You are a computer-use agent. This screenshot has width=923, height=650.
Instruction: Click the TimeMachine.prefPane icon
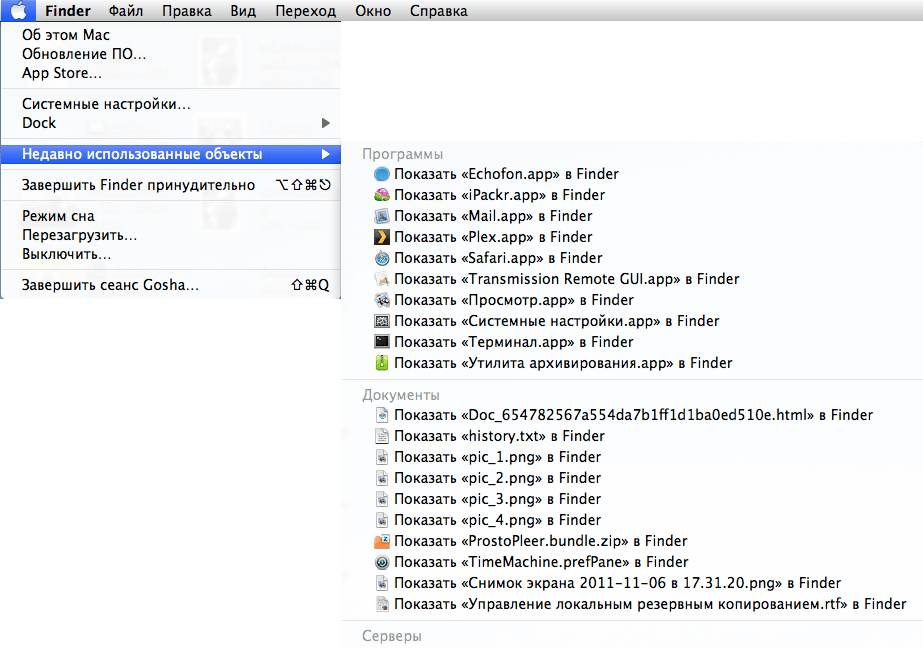[382, 562]
